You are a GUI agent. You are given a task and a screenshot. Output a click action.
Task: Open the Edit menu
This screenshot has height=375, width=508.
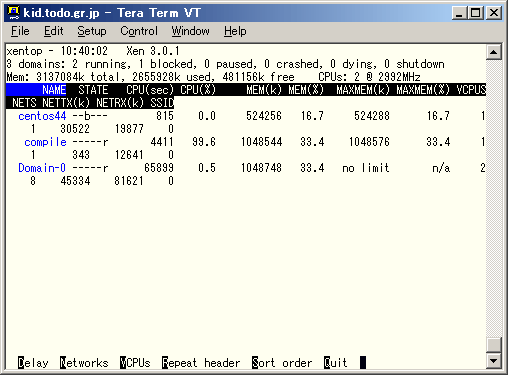tap(53, 31)
